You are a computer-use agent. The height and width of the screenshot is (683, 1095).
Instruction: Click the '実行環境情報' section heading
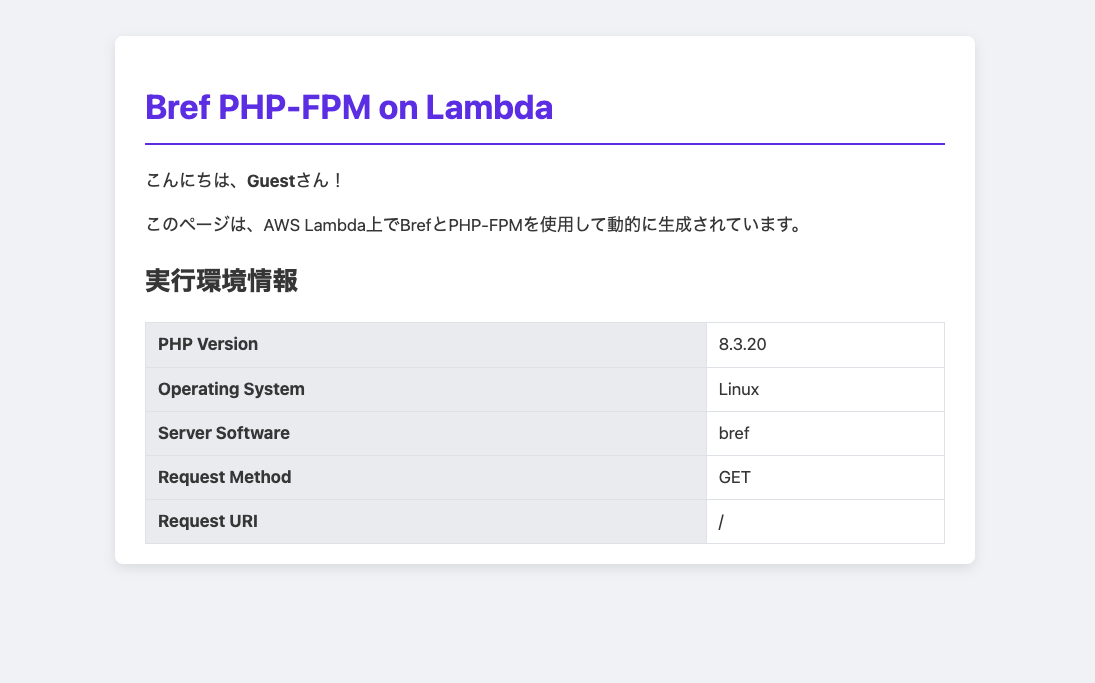click(221, 281)
